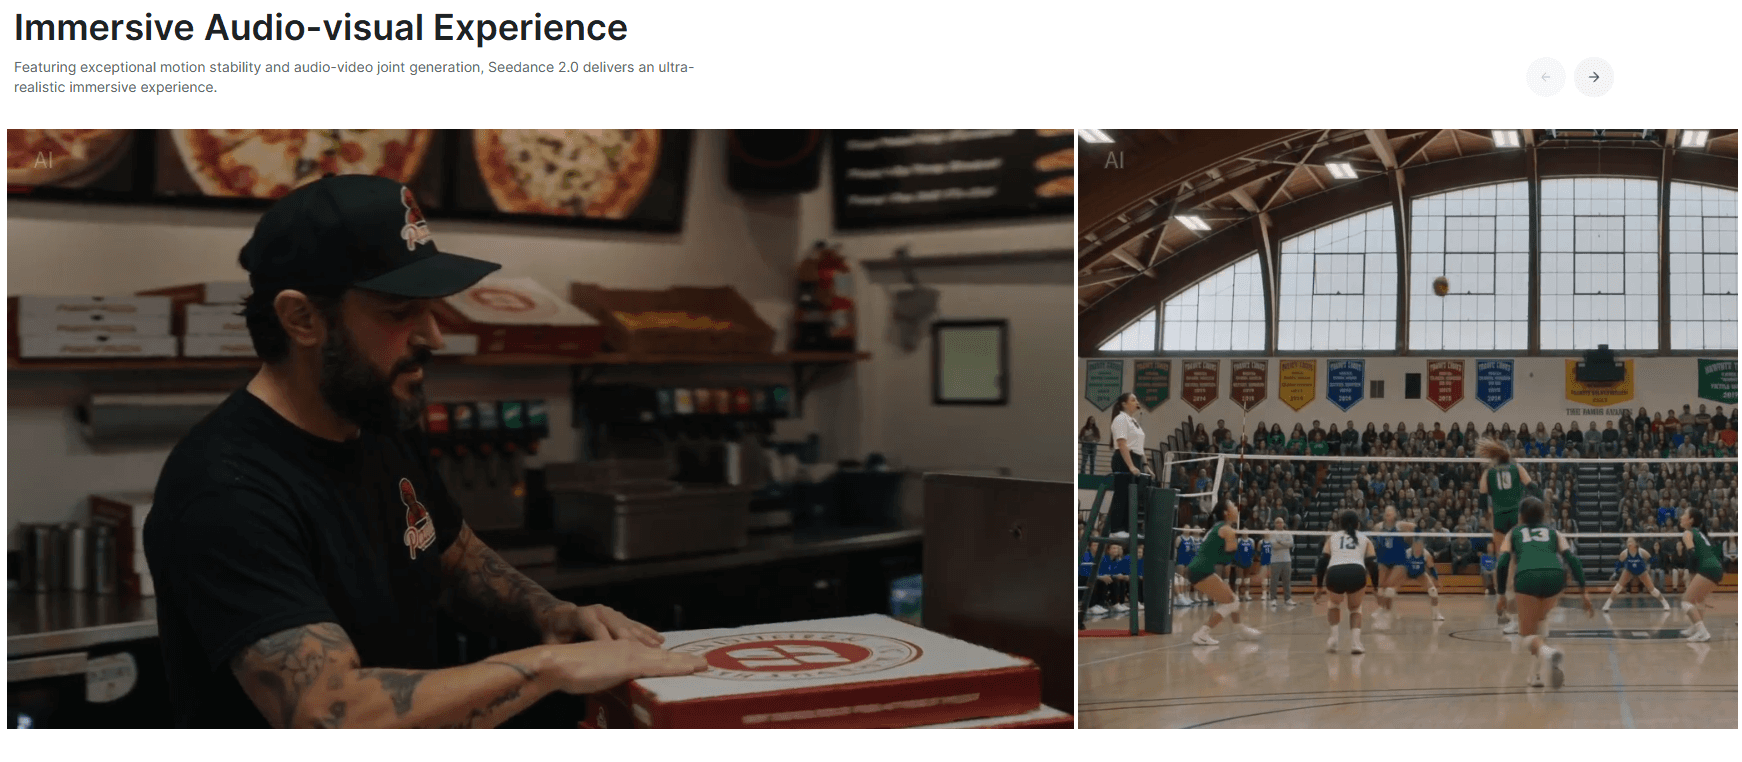Click the volleyball in mid-air

click(x=1440, y=286)
